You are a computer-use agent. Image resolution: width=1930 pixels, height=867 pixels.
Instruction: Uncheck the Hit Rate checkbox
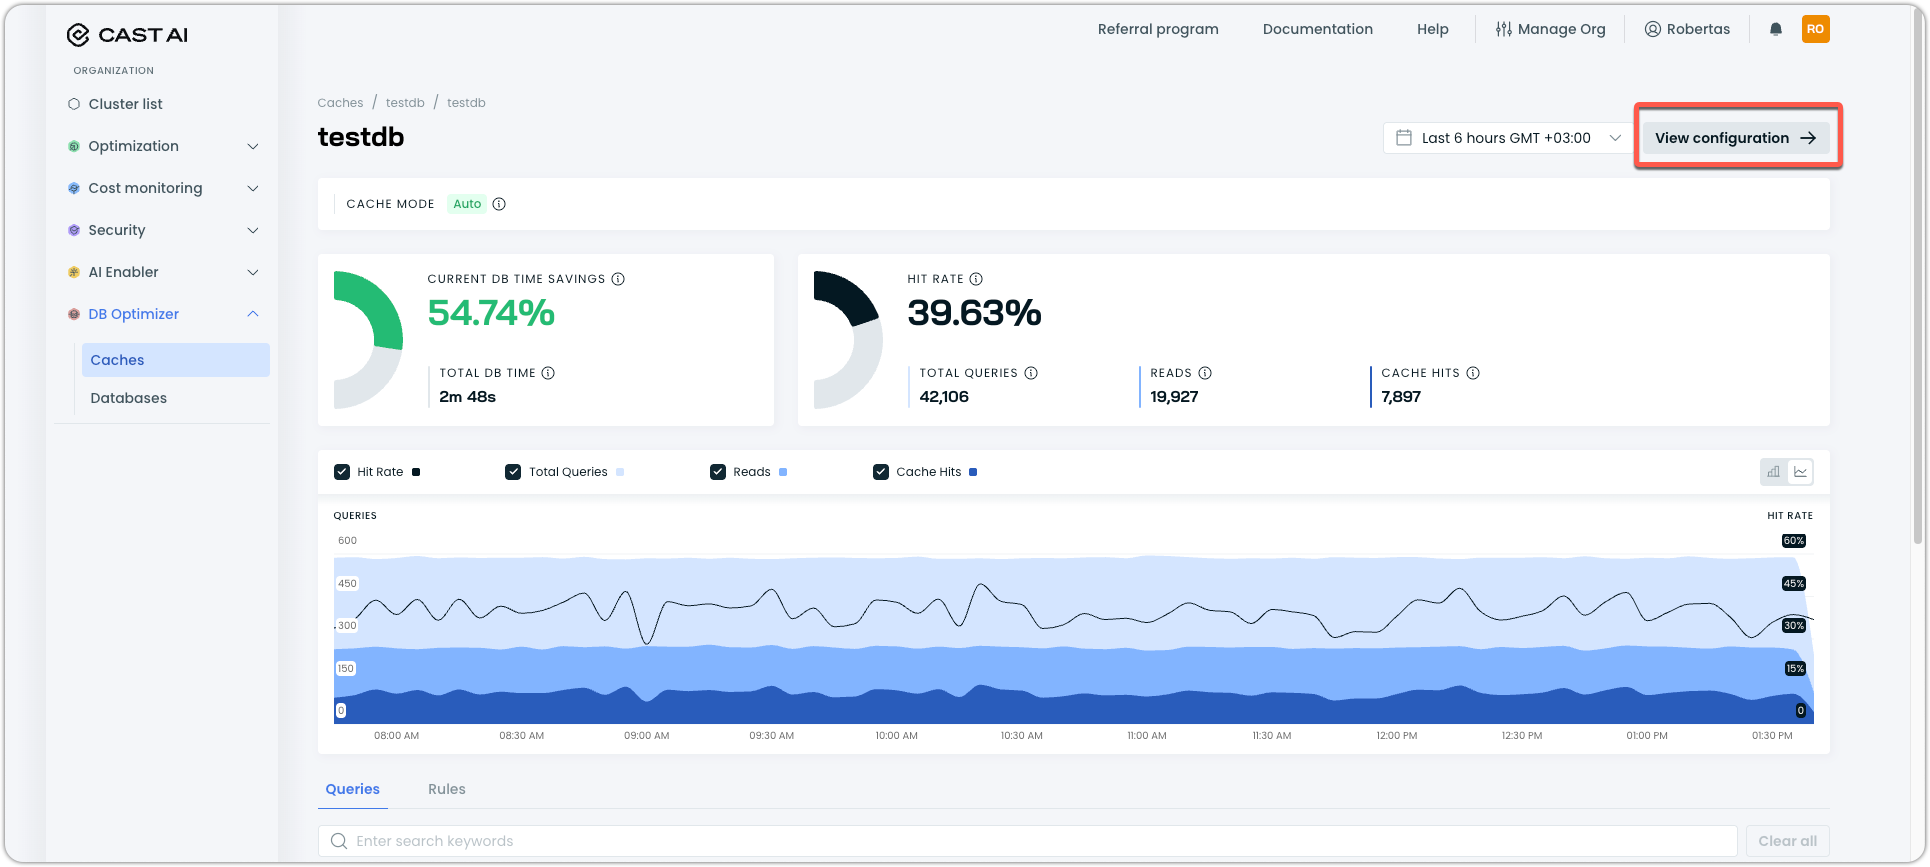(342, 472)
